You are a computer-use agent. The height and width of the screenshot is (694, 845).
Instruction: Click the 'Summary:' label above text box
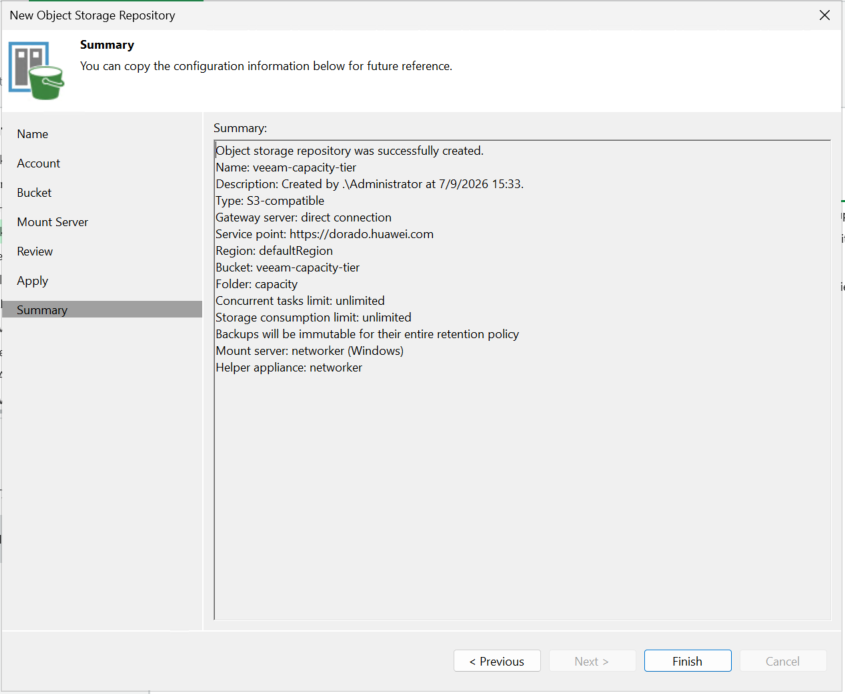pos(240,128)
